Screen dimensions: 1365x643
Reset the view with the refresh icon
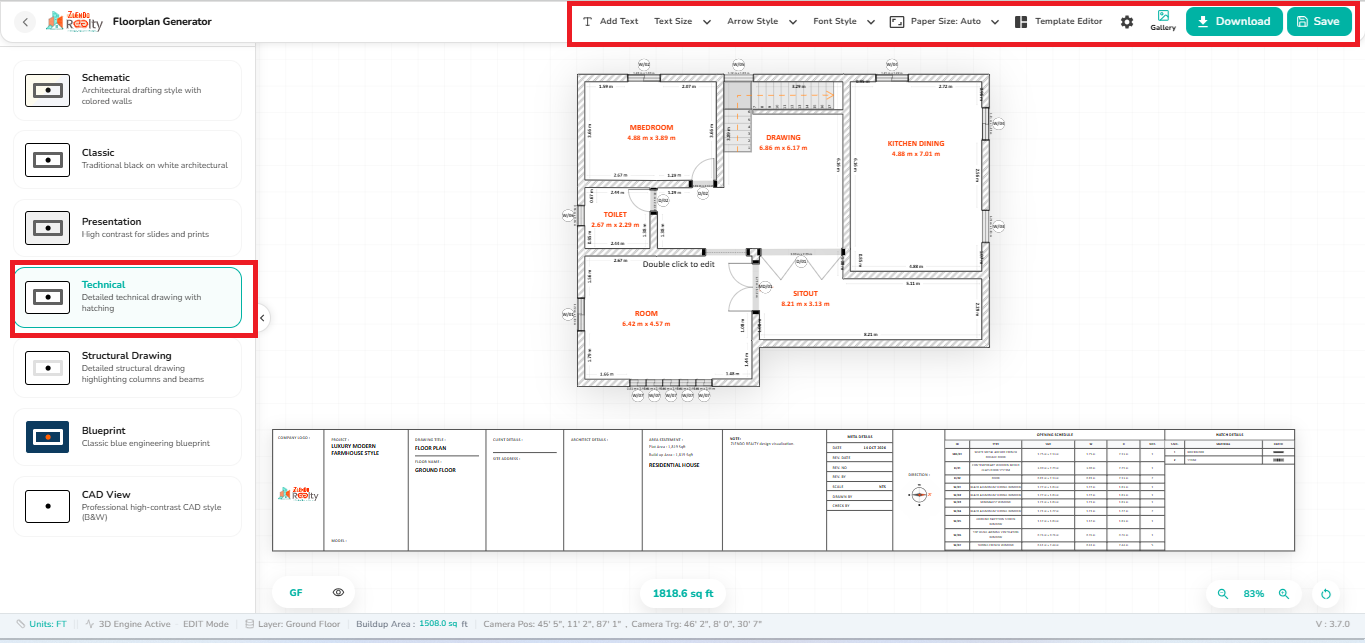click(x=1326, y=594)
